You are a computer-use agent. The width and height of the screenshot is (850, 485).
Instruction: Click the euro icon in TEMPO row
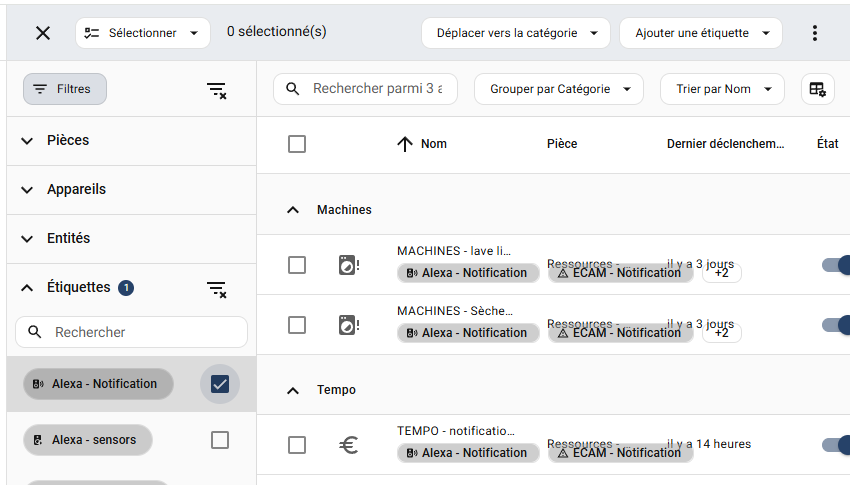tap(348, 445)
